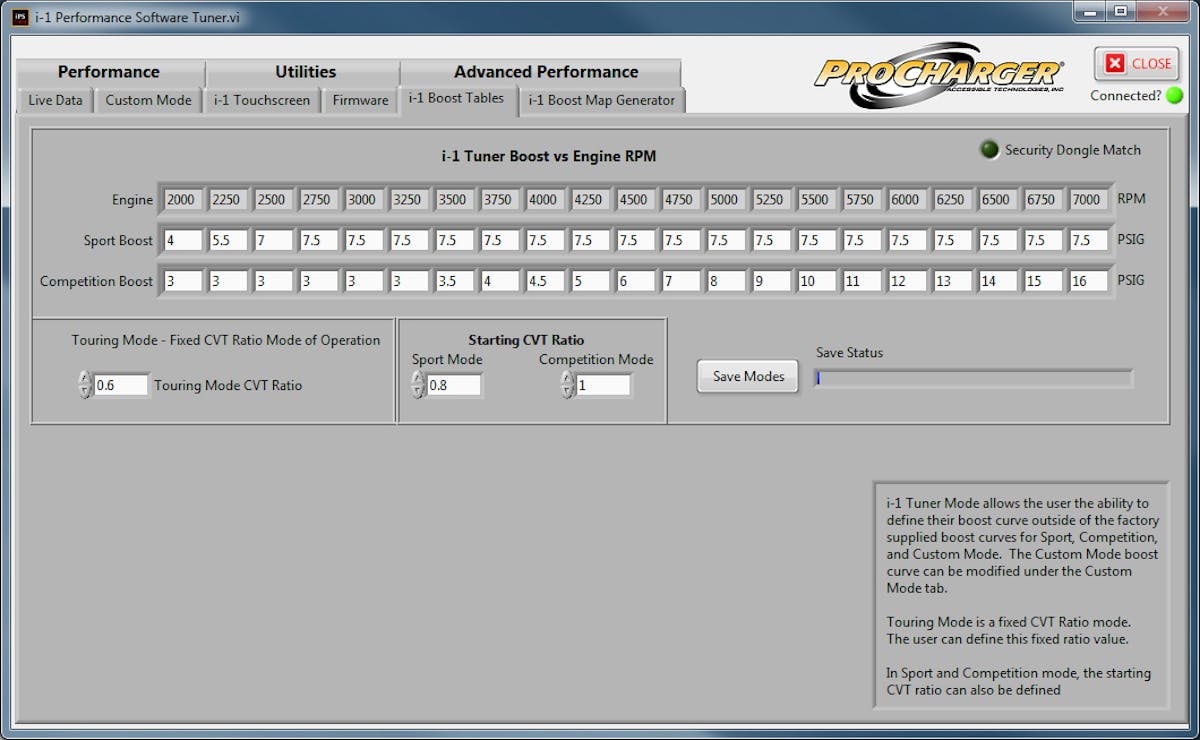Open the i-1 Touchscreen tab
This screenshot has height=740, width=1200.
[x=262, y=100]
